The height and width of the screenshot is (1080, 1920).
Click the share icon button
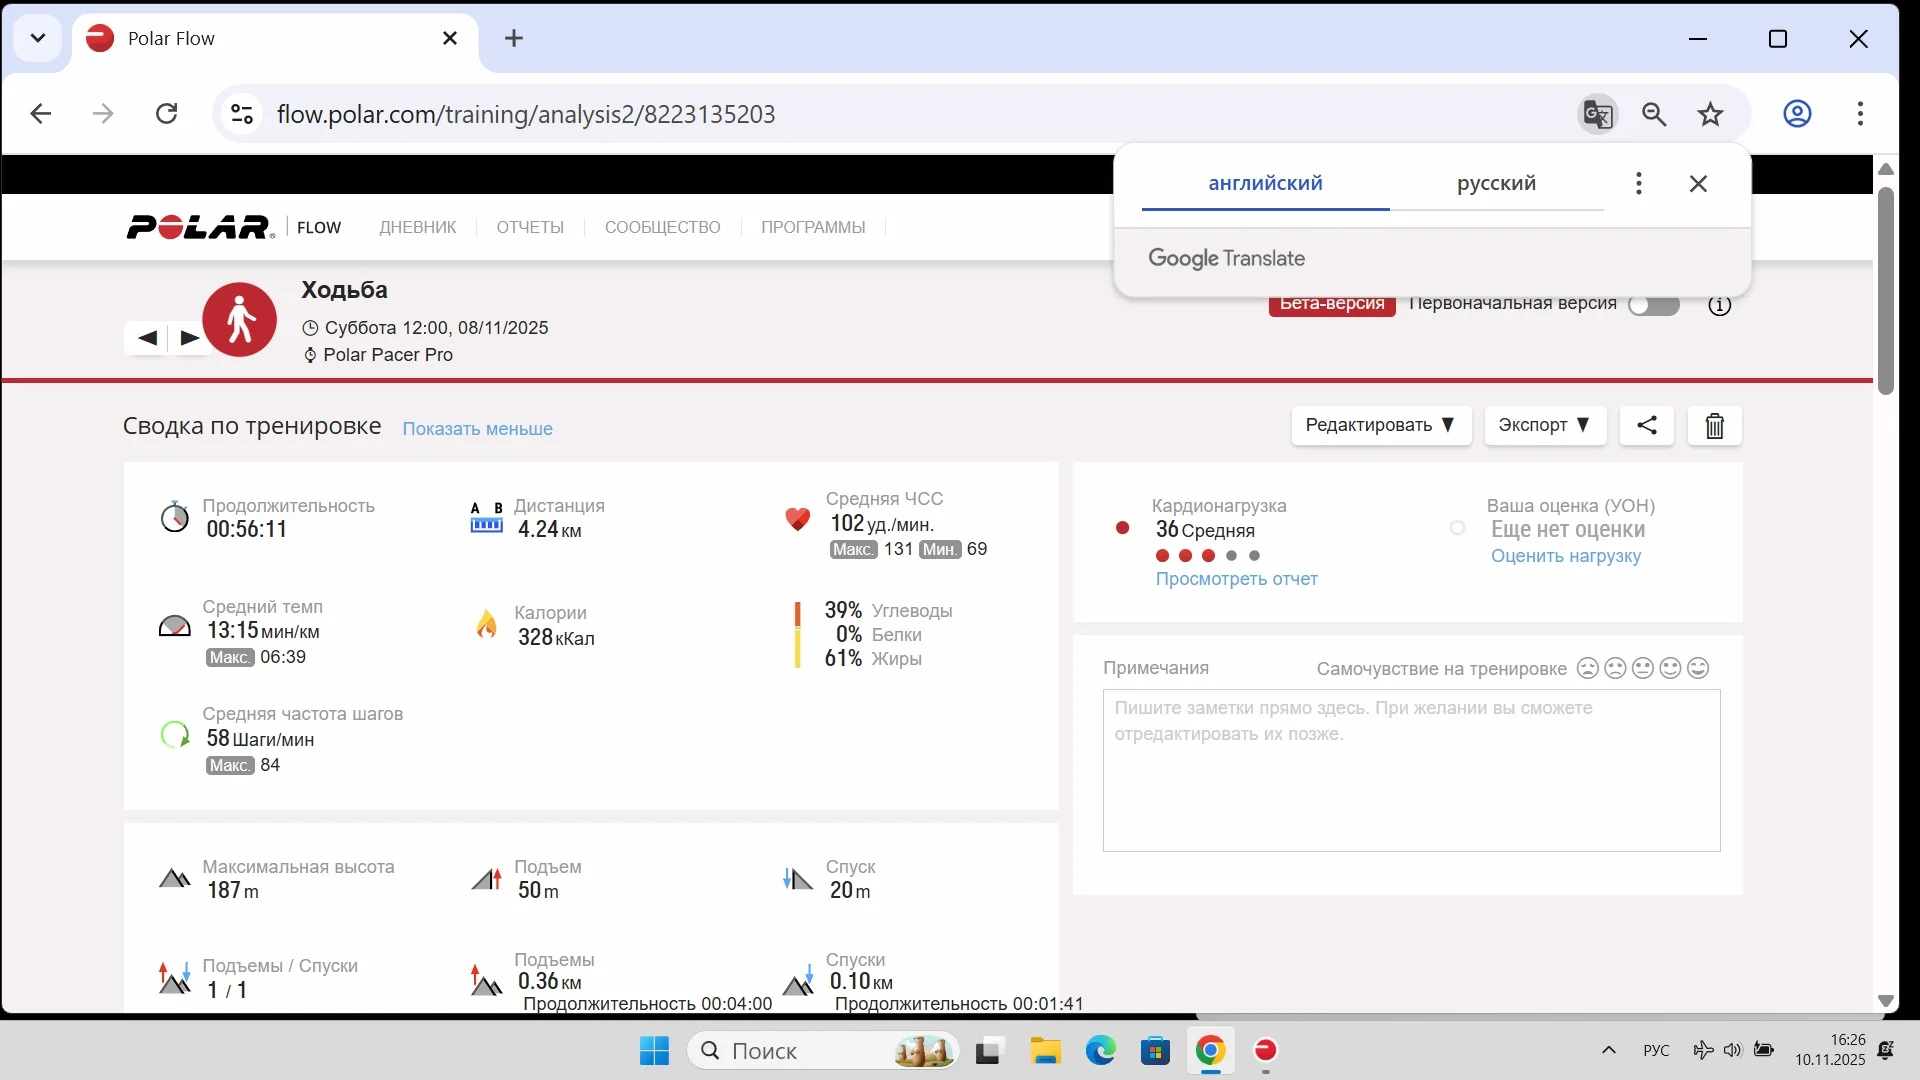click(1646, 425)
